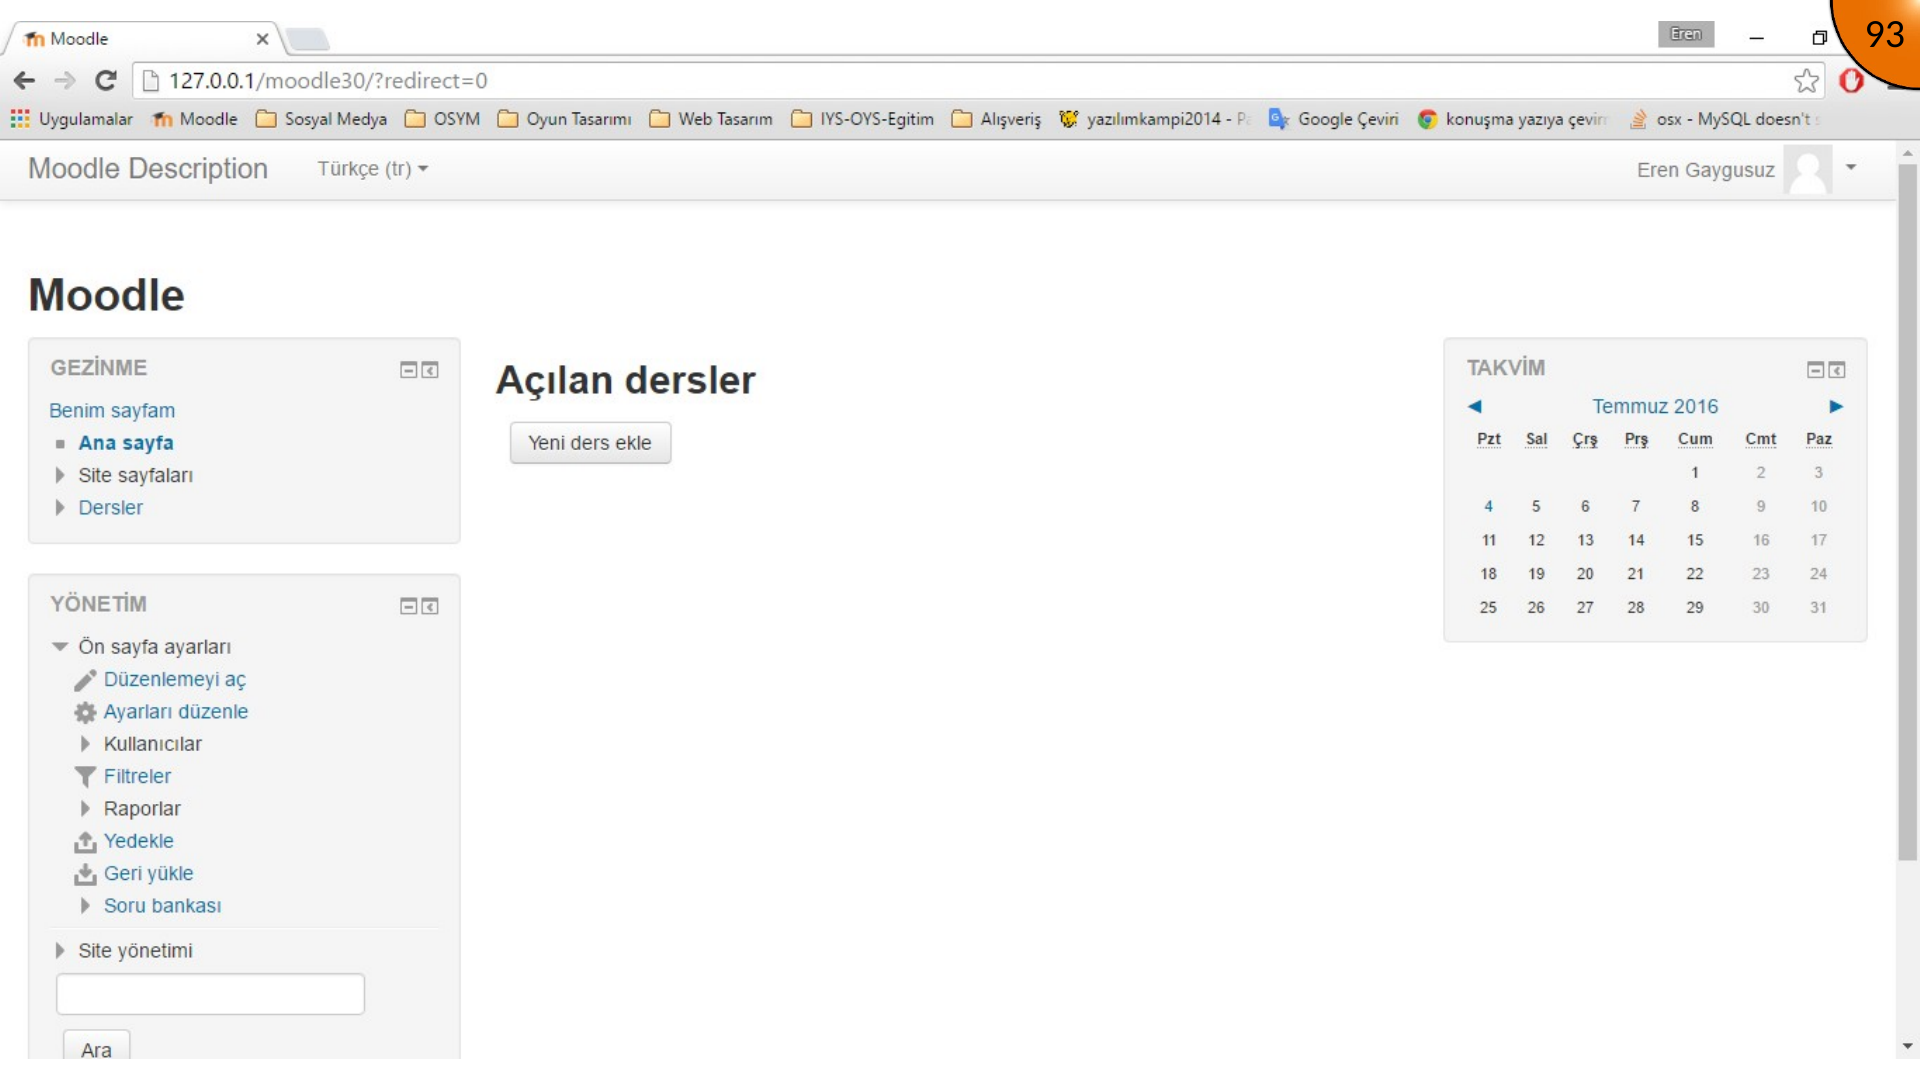Open the Sosyal Medya bookmark folder

[322, 119]
